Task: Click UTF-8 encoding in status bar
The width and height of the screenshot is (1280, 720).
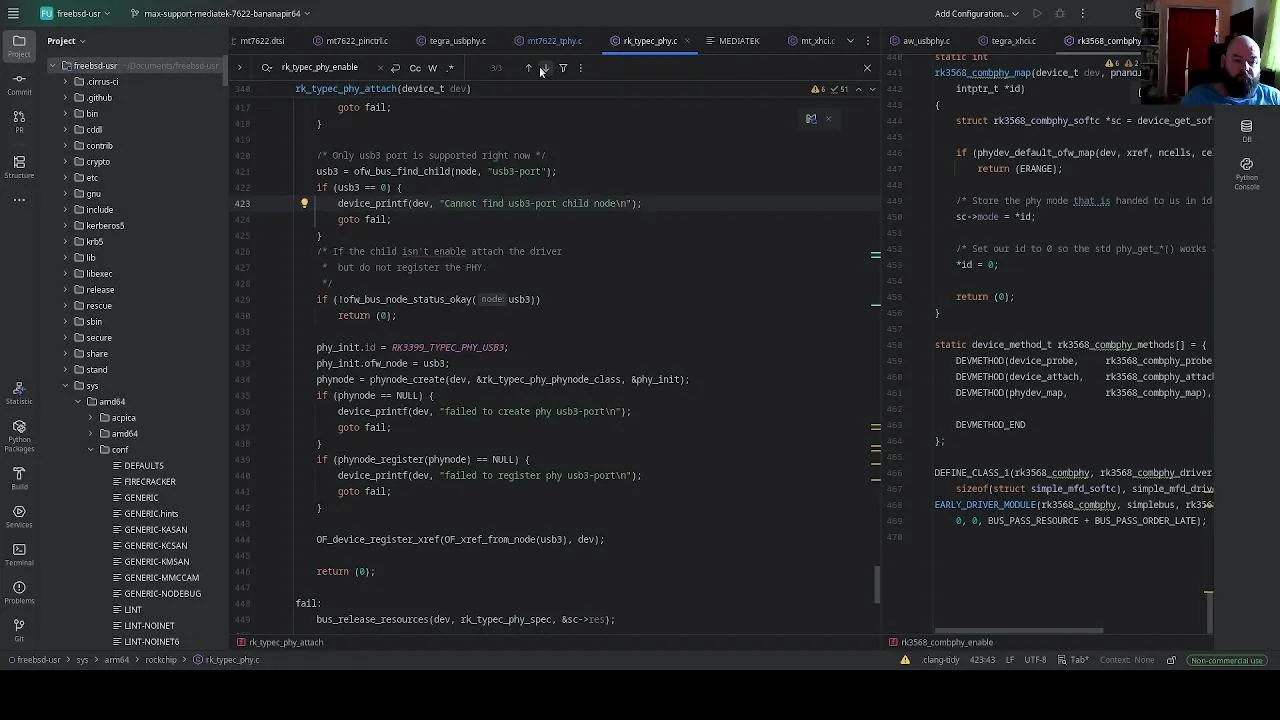Action: [x=1035, y=660]
